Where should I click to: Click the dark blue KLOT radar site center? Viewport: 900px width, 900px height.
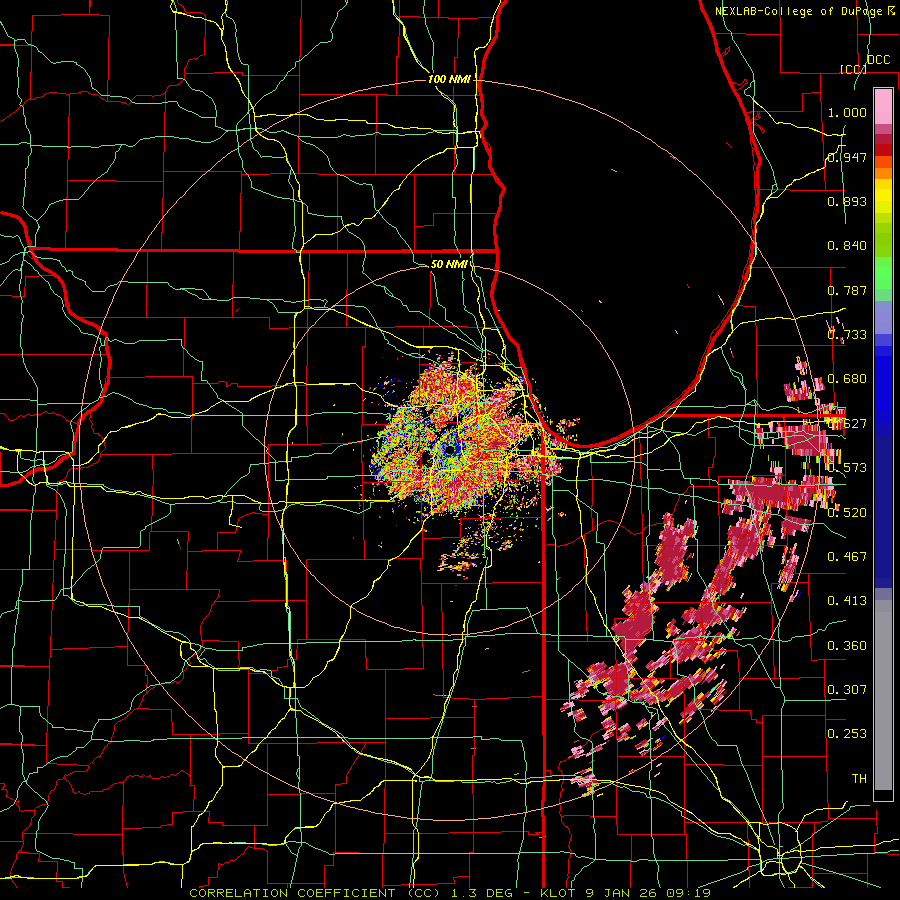[451, 449]
